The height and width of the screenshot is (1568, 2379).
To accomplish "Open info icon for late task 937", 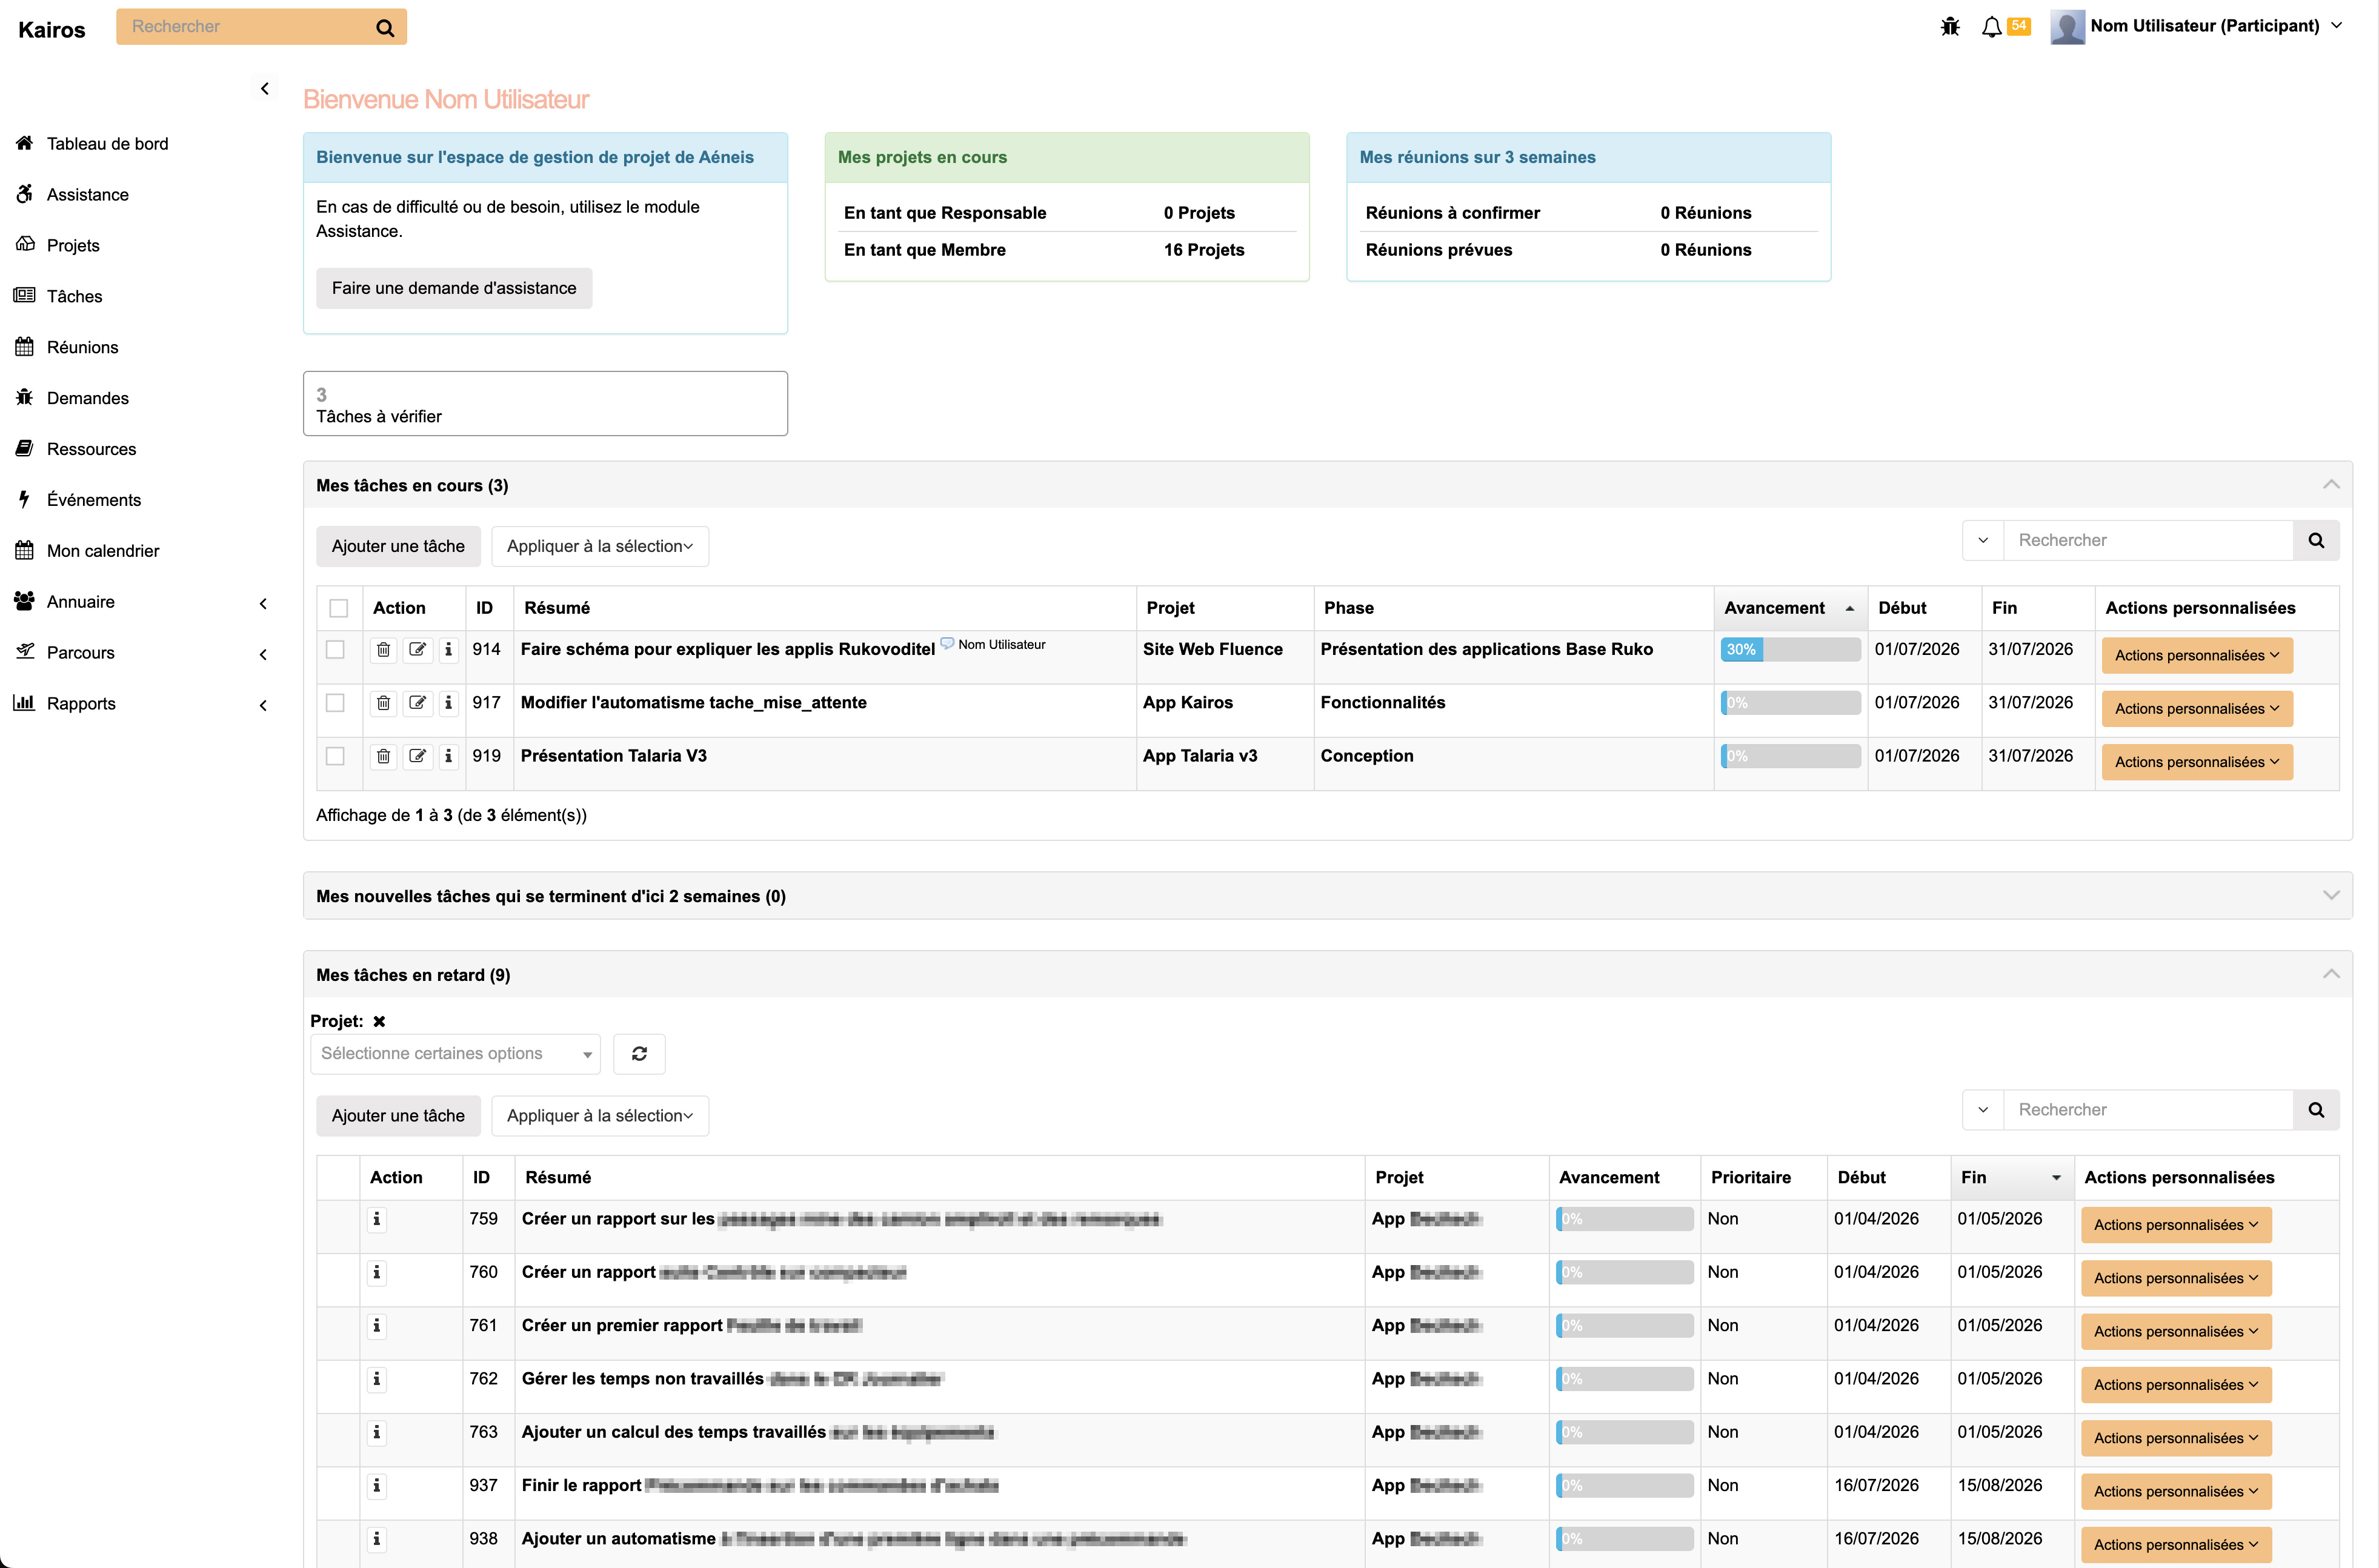I will [377, 1486].
